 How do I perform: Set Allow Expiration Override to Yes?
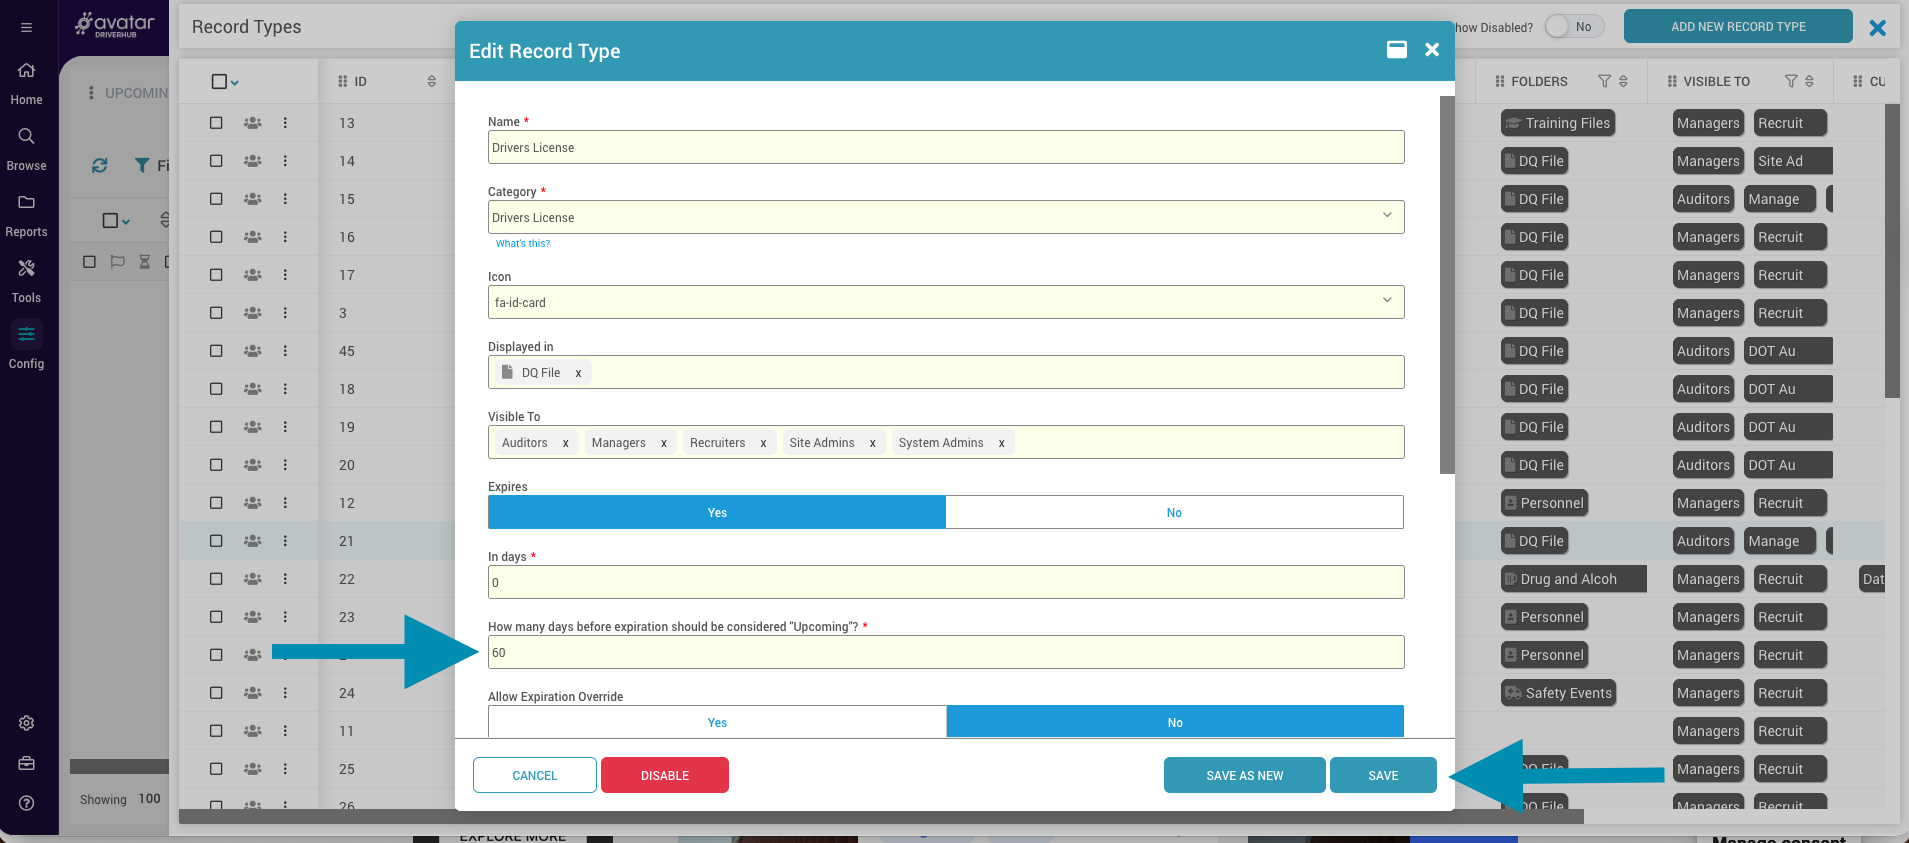(x=717, y=723)
